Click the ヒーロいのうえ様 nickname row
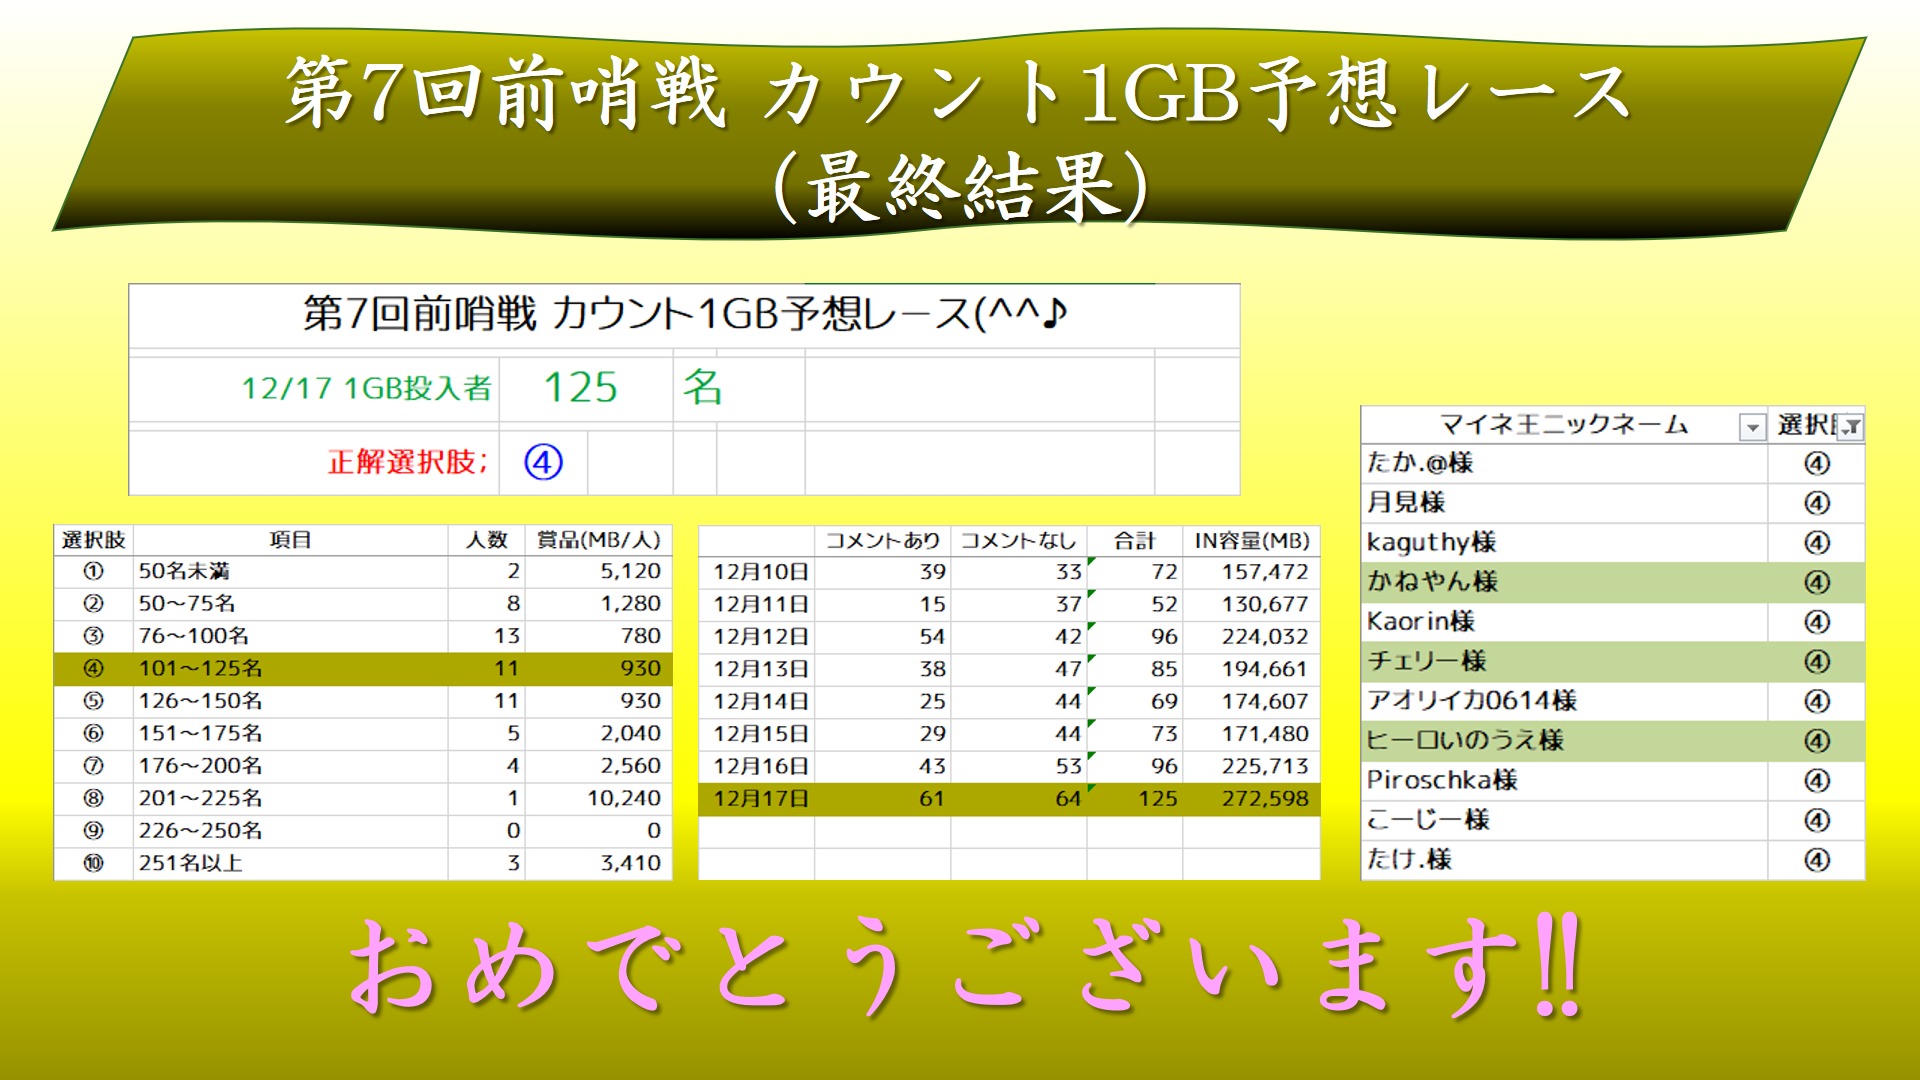The height and width of the screenshot is (1080, 1920). tap(1465, 741)
